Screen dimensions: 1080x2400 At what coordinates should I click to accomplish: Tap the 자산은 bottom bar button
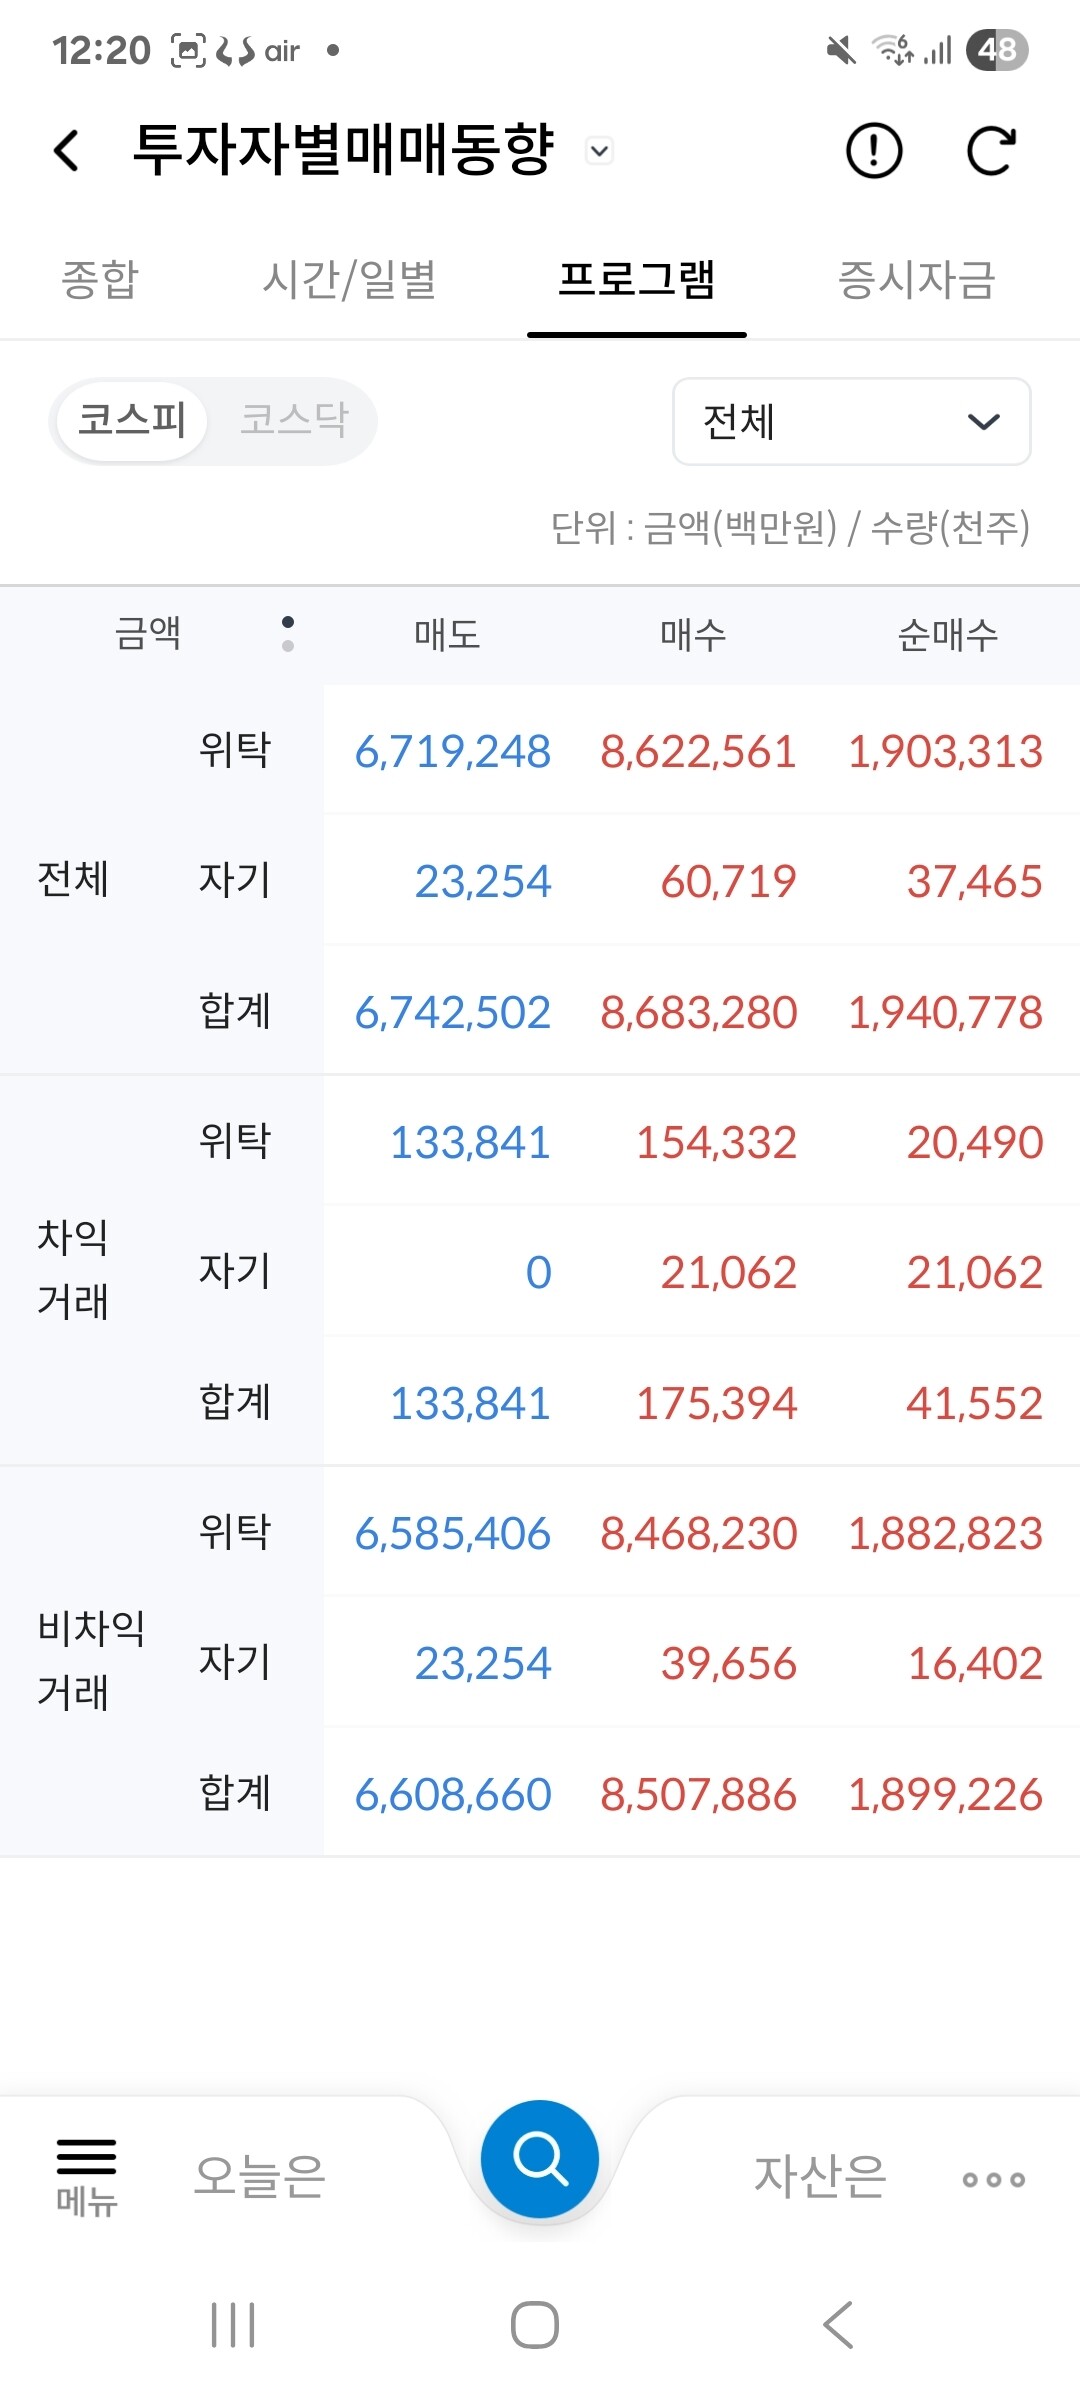click(820, 2176)
